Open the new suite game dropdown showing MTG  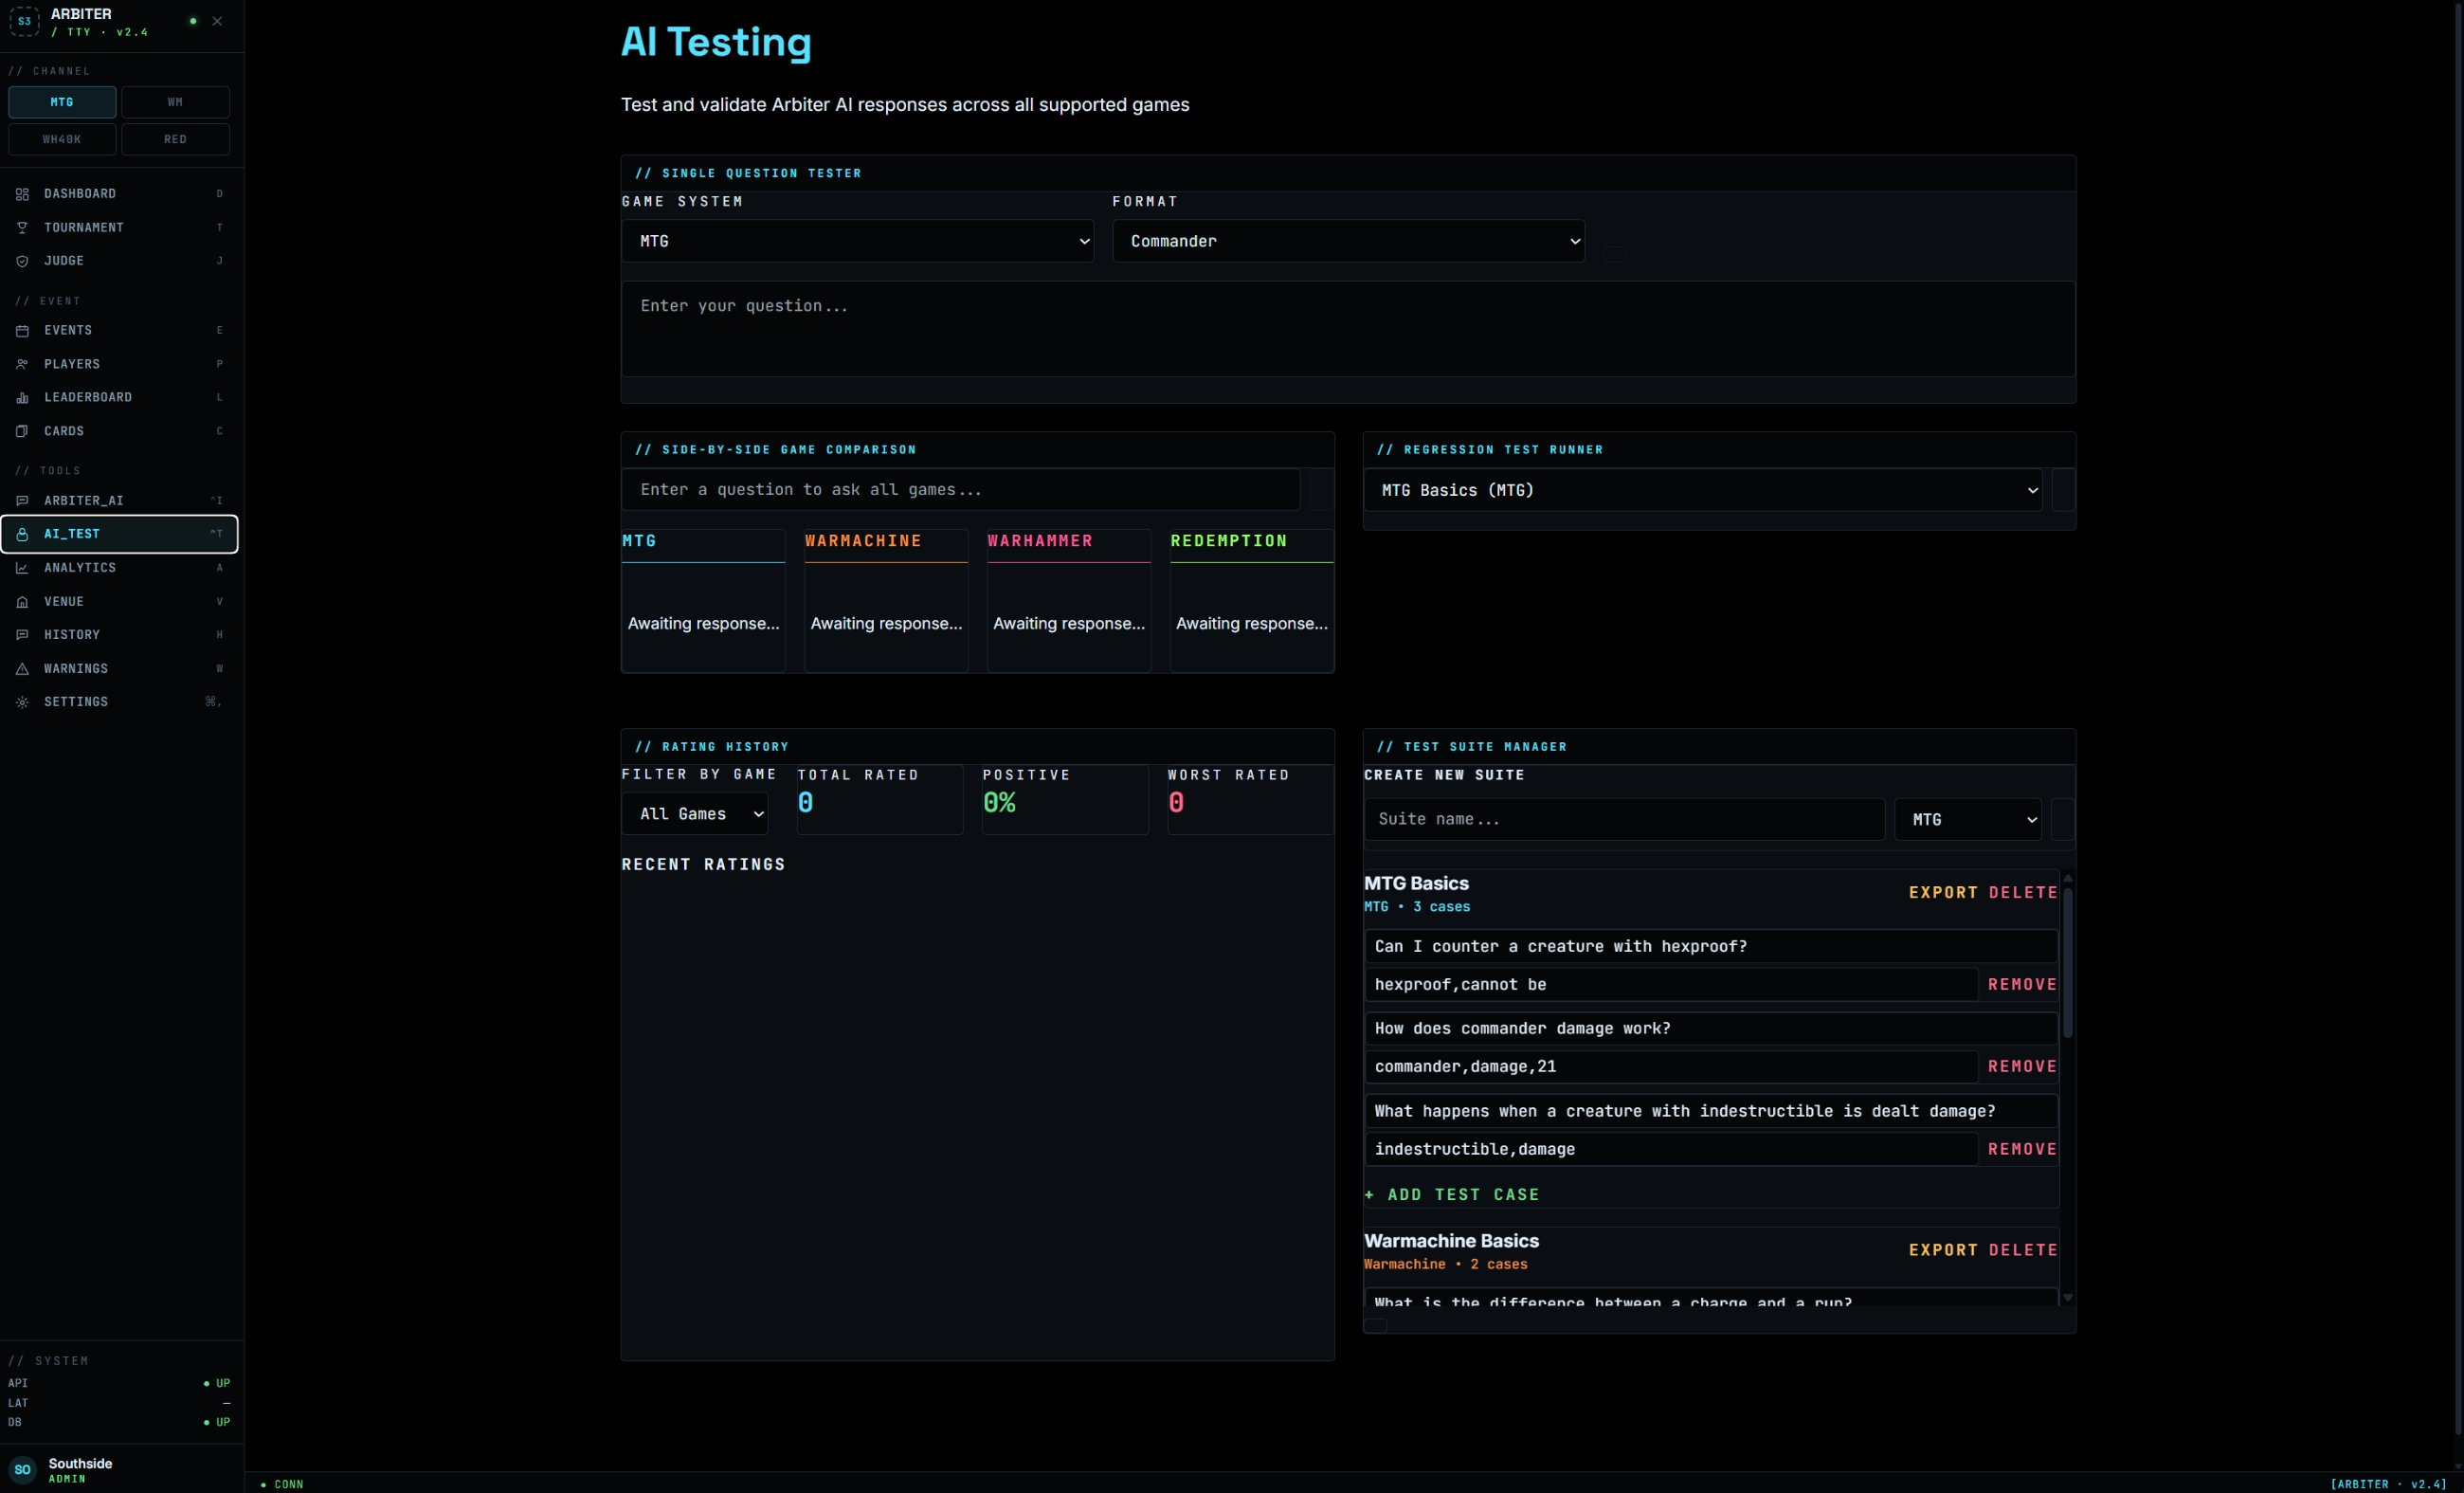1967,820
